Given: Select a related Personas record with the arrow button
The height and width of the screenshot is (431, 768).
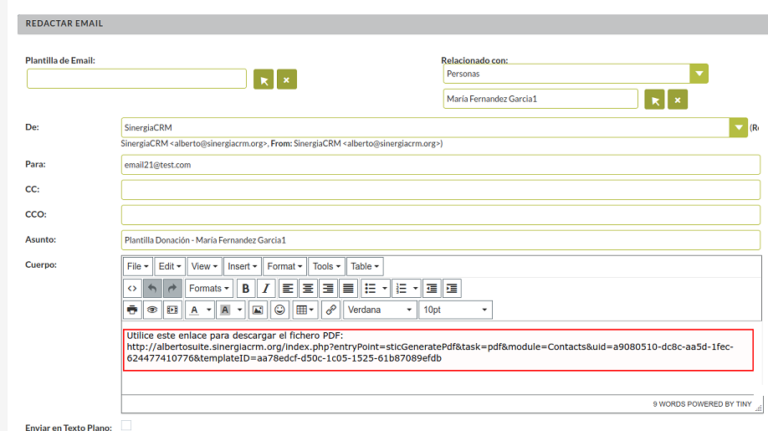Looking at the screenshot, I should pyautogui.click(x=654, y=99).
